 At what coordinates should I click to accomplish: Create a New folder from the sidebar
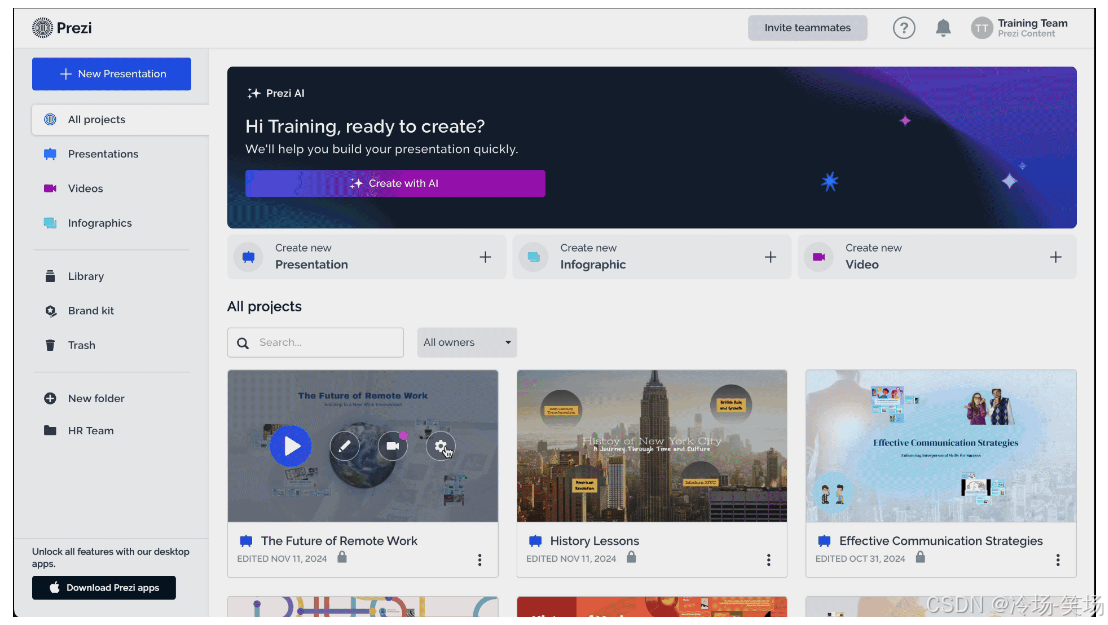pyautogui.click(x=96, y=399)
